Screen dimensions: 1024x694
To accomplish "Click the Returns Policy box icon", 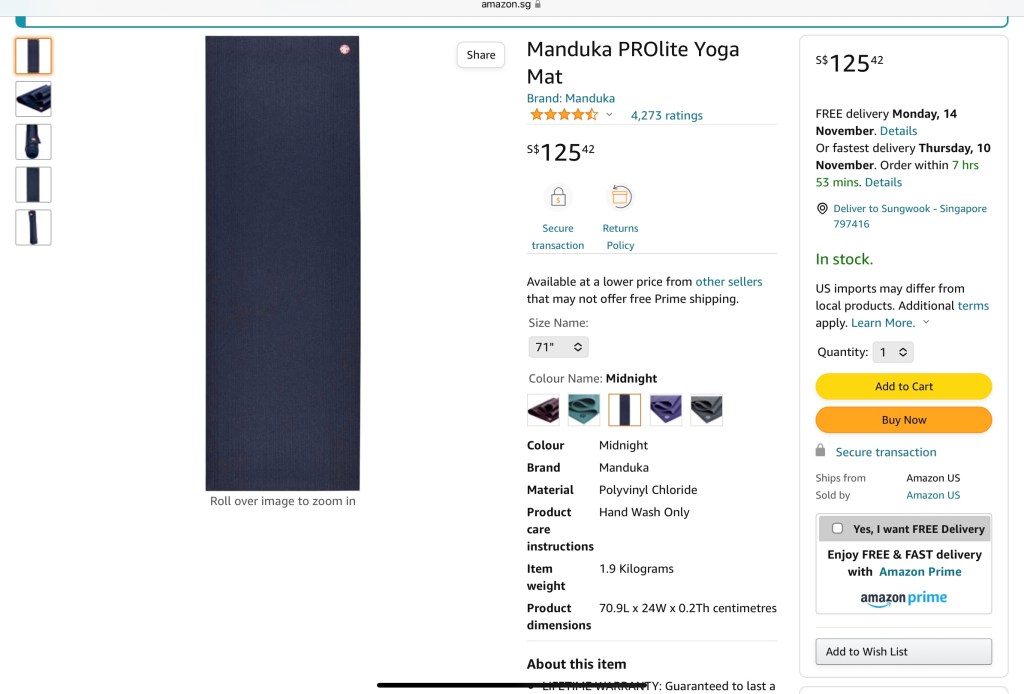I will click(620, 197).
